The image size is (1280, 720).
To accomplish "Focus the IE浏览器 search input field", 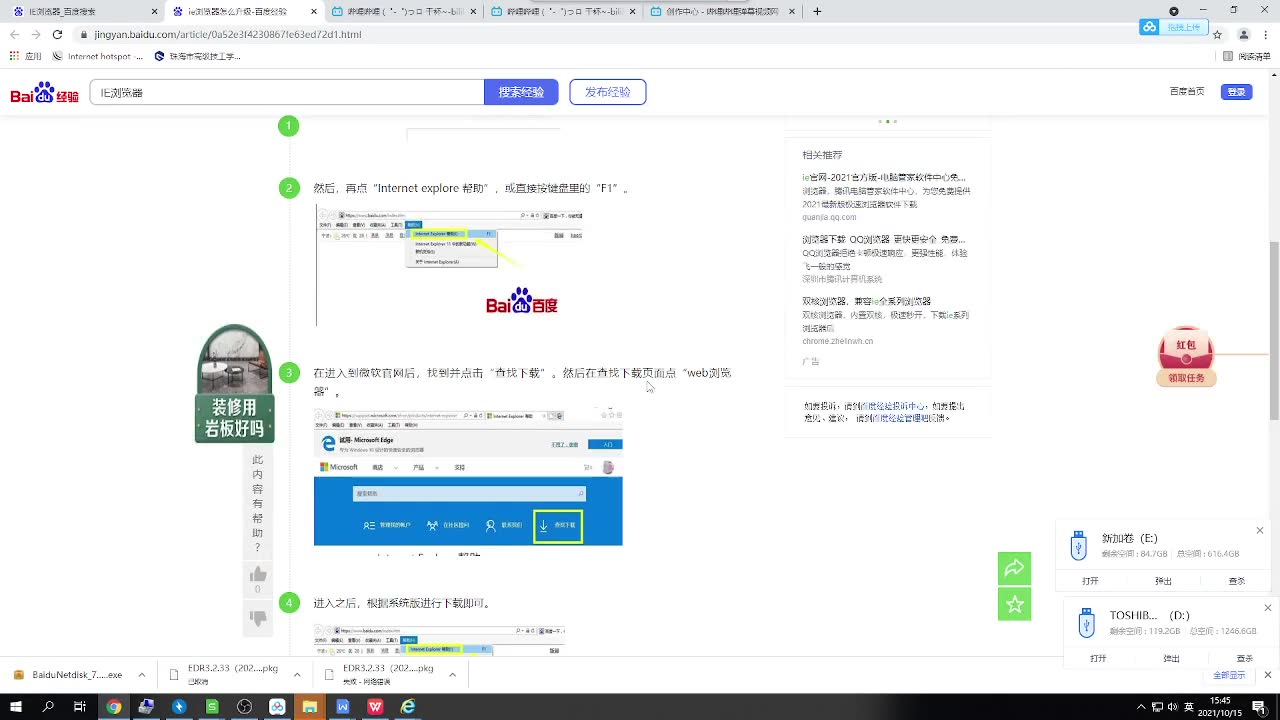I will coord(287,92).
